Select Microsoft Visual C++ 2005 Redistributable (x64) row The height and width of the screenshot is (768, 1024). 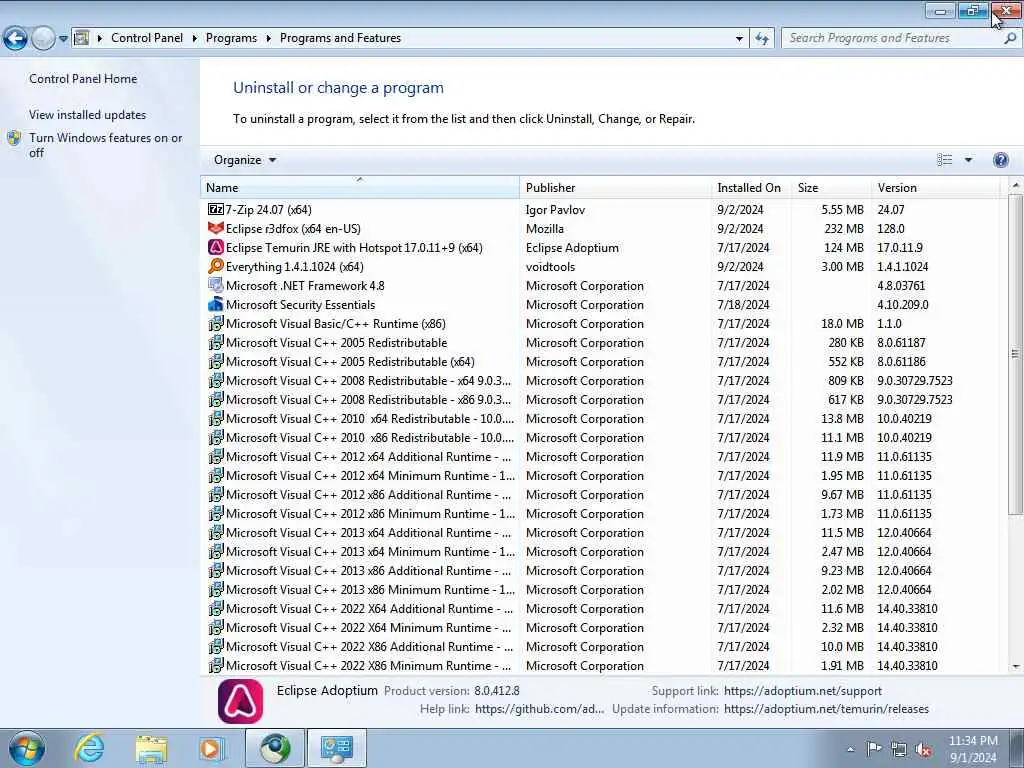click(600, 362)
